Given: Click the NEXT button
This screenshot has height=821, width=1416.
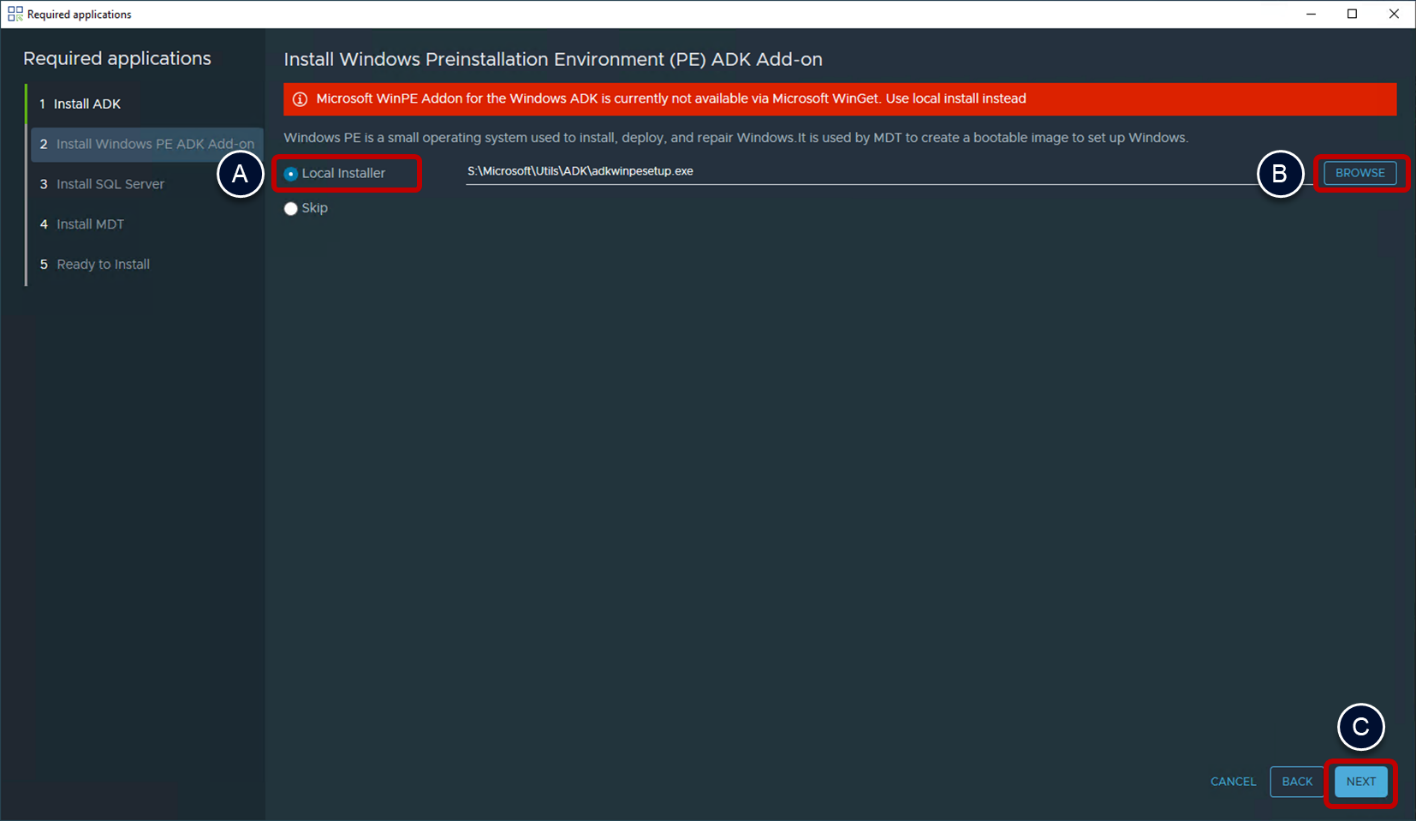Looking at the screenshot, I should [x=1360, y=782].
